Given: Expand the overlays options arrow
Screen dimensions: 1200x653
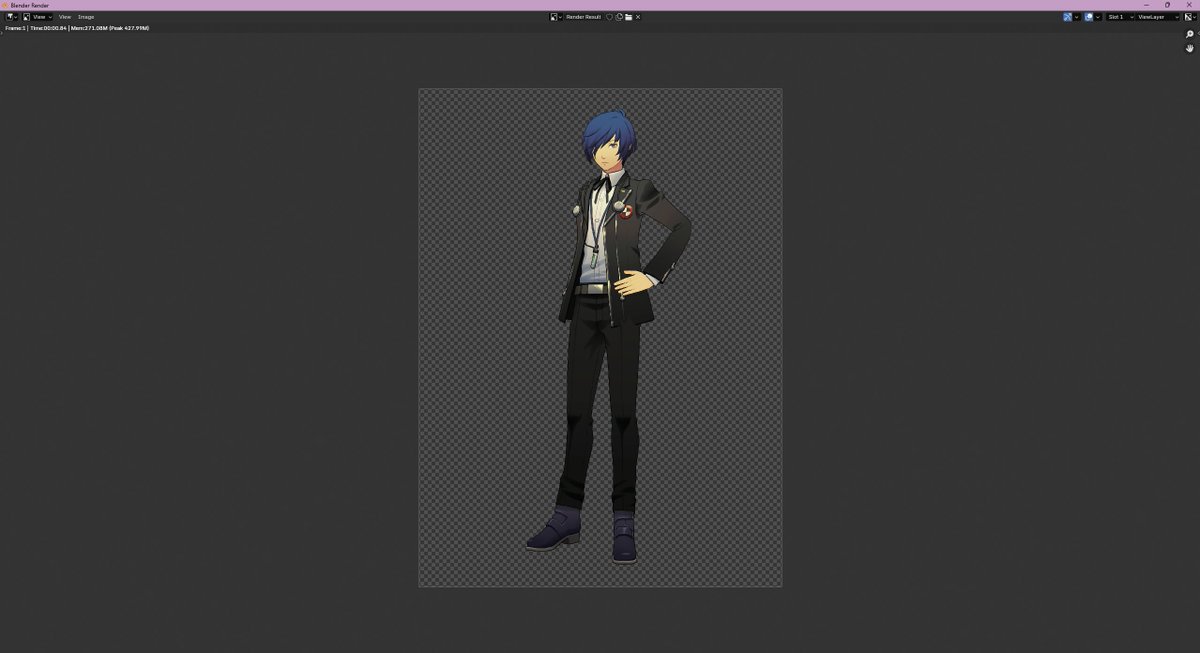Looking at the screenshot, I should click(1098, 17).
